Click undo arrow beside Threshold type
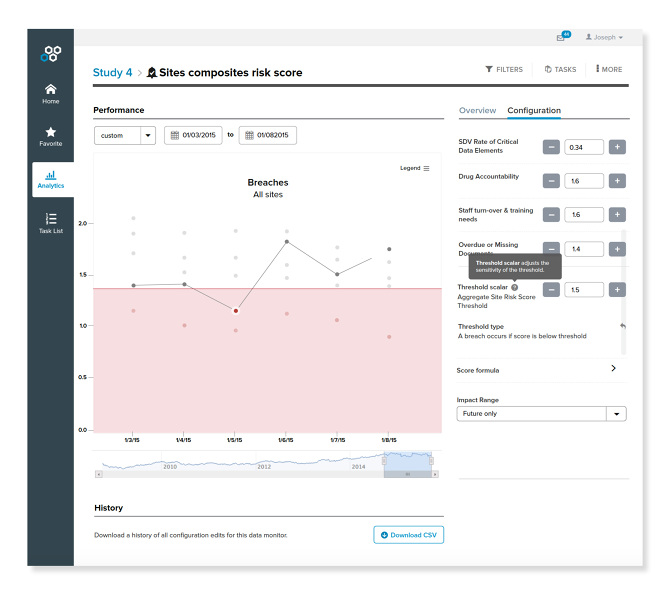 [x=623, y=326]
